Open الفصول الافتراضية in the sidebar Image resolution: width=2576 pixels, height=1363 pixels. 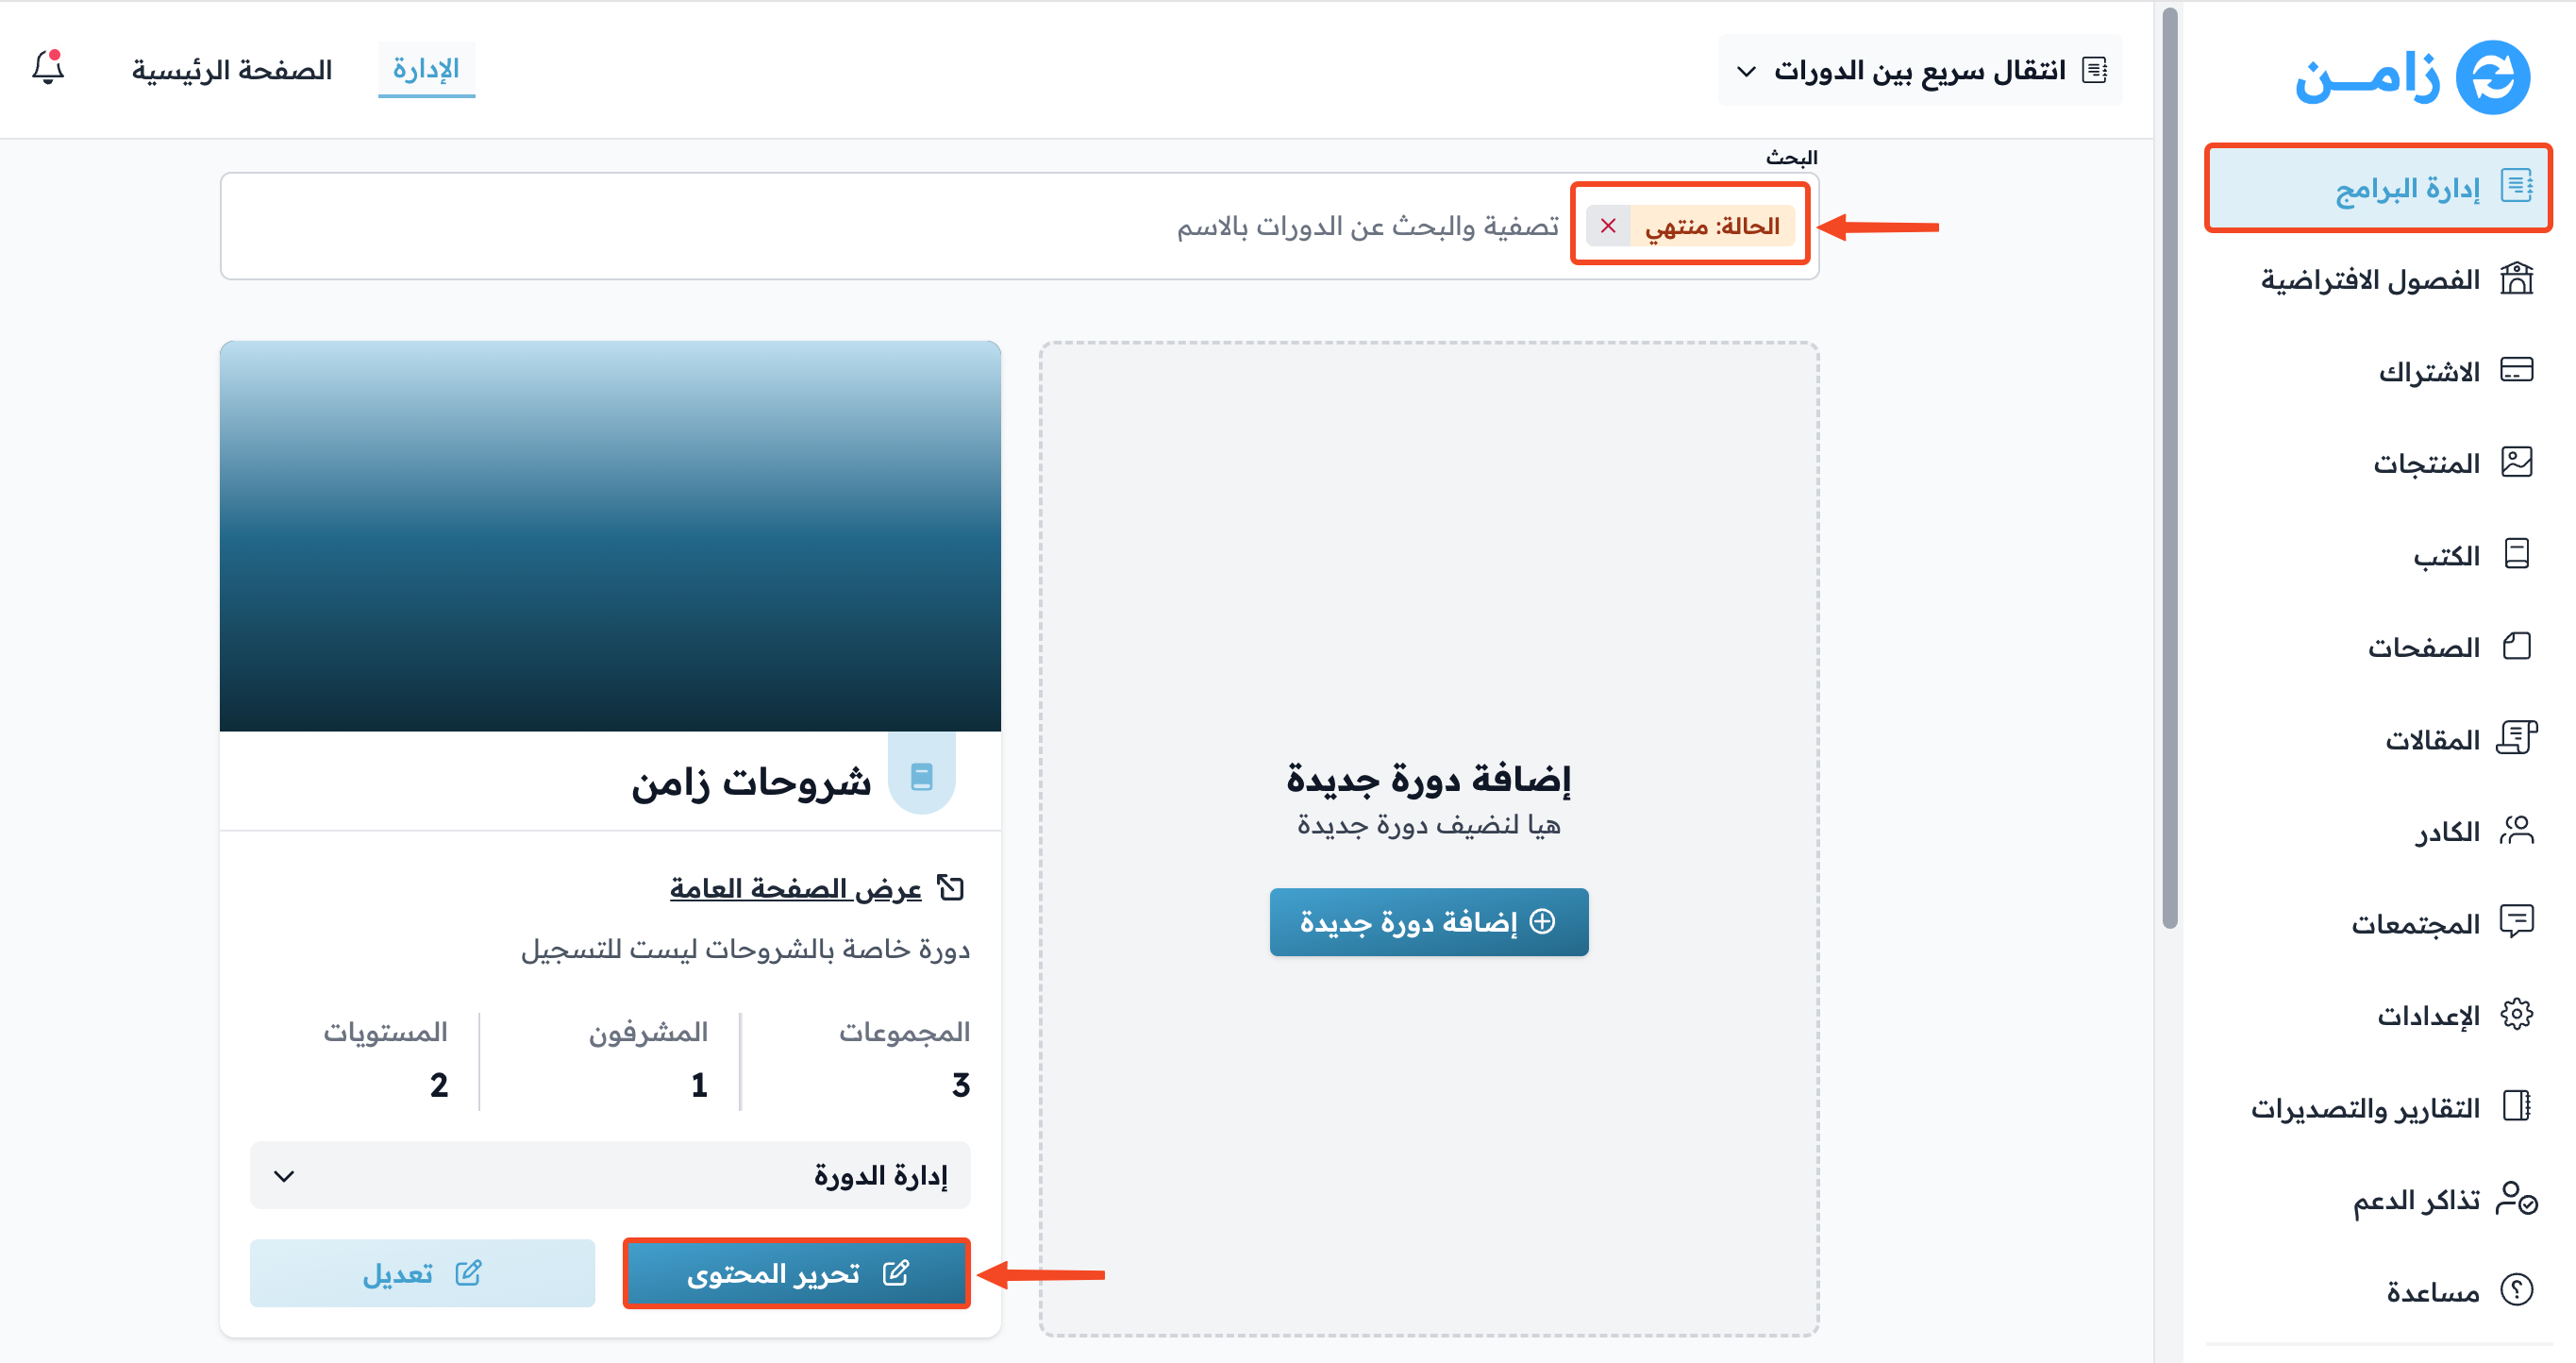pos(2396,279)
